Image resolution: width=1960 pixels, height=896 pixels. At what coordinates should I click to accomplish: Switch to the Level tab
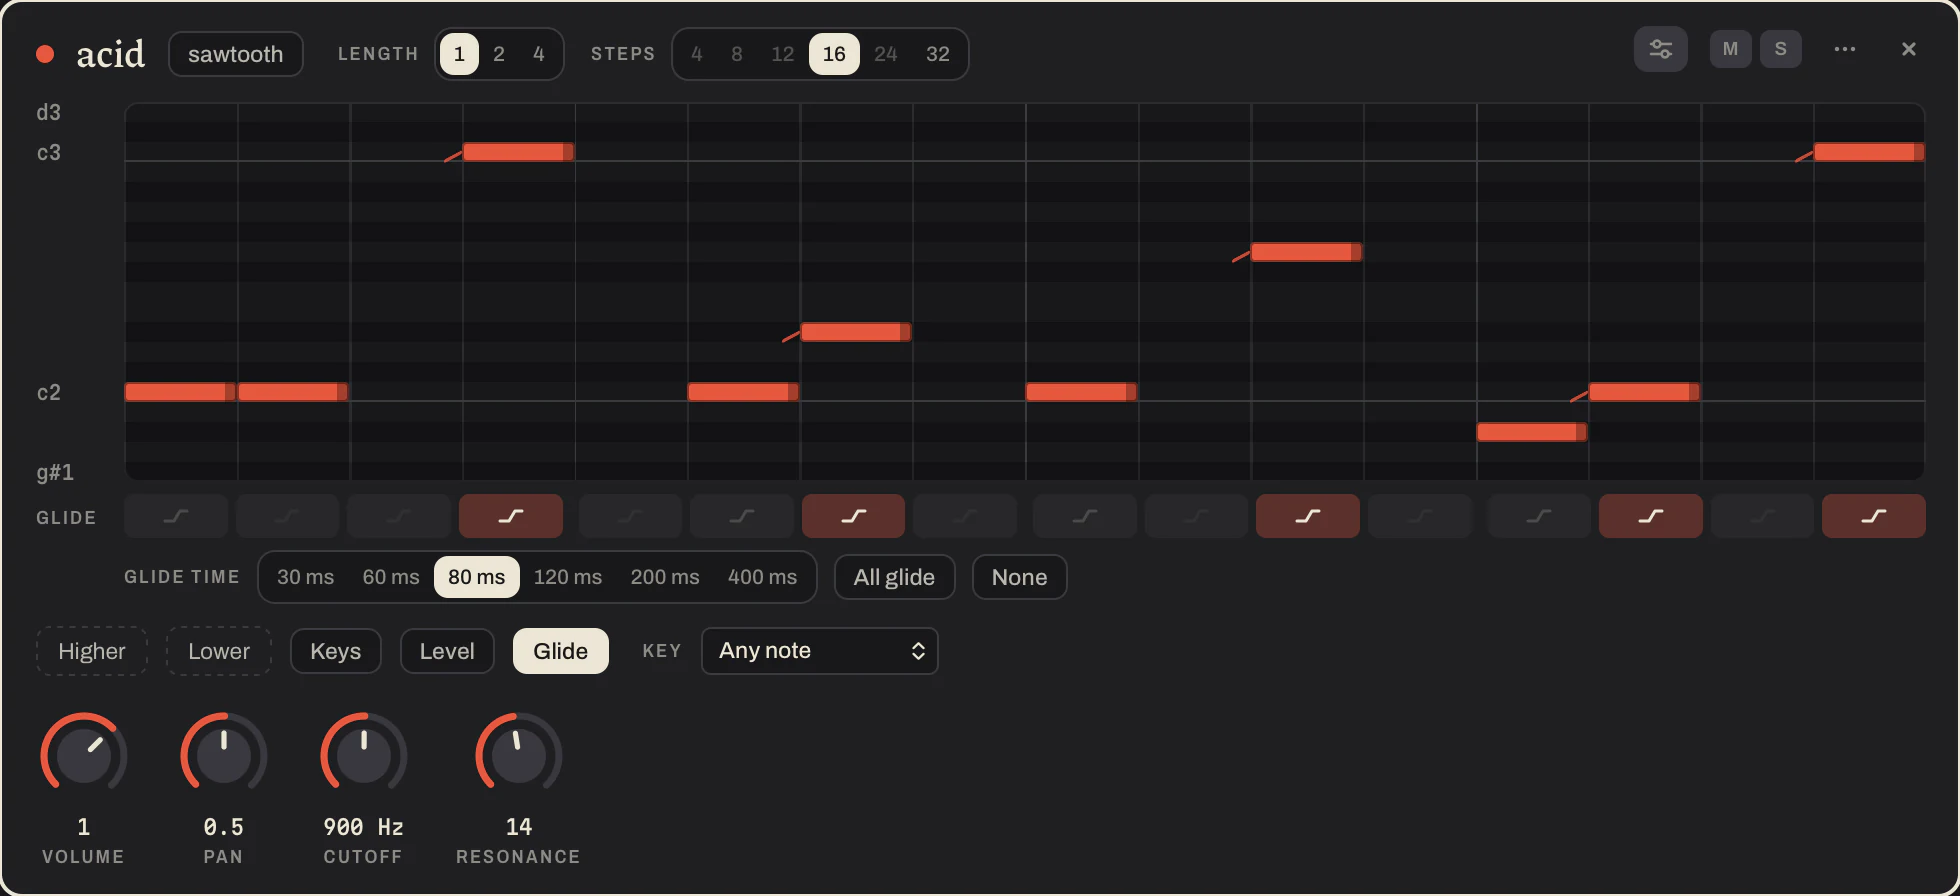[x=447, y=651]
